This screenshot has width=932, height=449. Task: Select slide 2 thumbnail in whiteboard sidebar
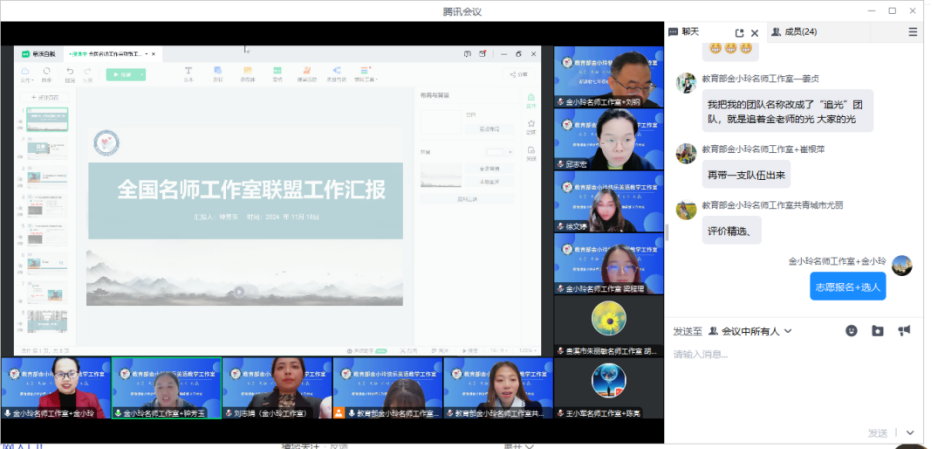point(47,148)
